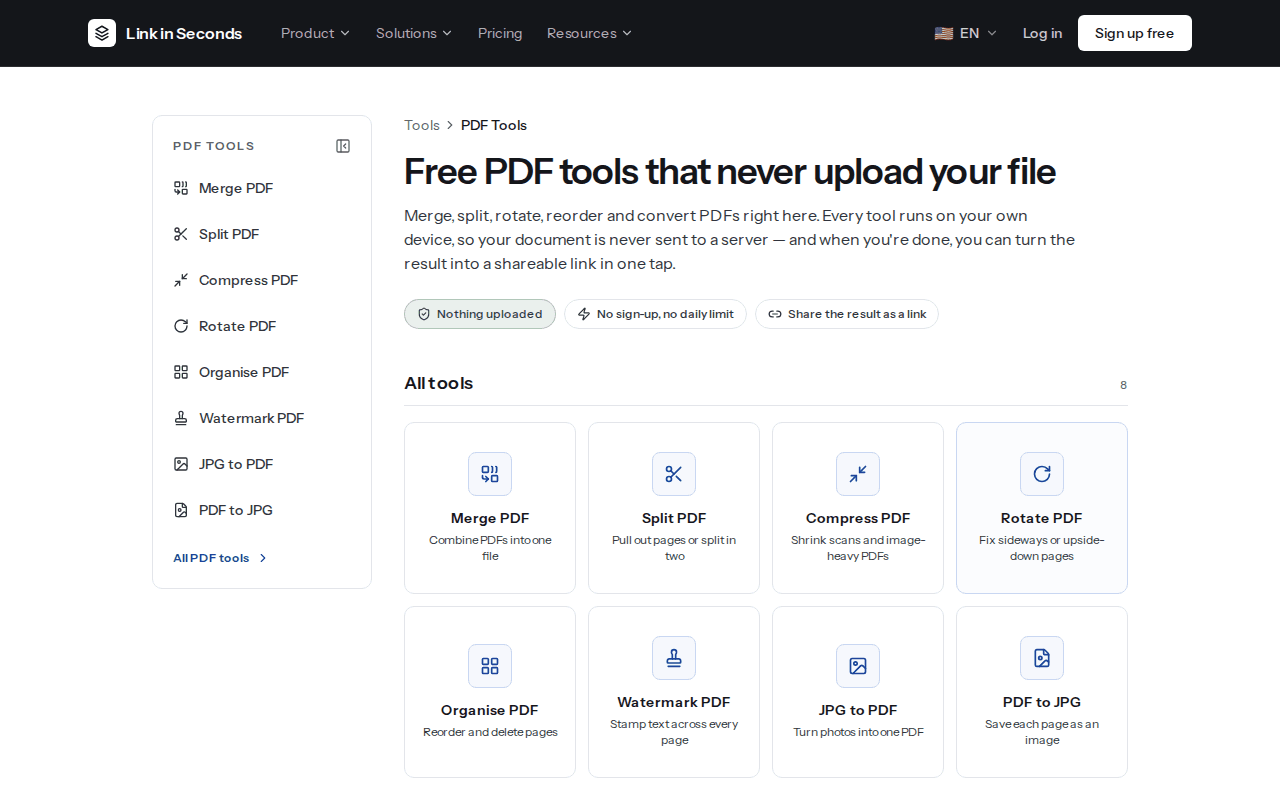Click the JPG to PDF sidebar image icon
The height and width of the screenshot is (800, 1280).
181,464
